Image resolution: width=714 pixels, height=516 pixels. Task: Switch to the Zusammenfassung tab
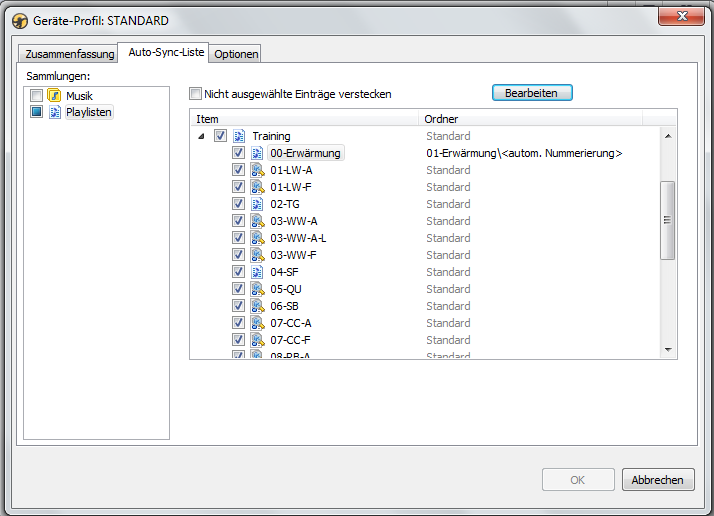coord(69,54)
